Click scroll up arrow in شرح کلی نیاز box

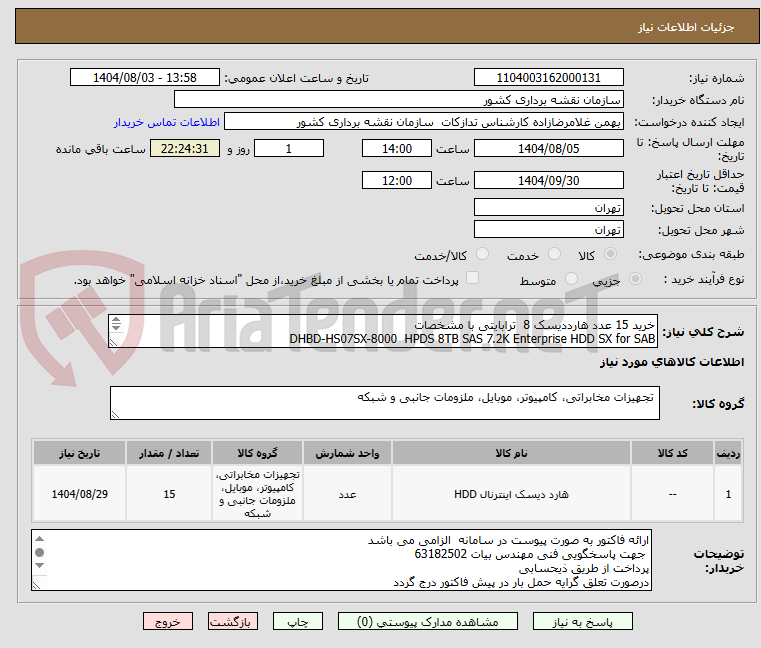(116, 320)
